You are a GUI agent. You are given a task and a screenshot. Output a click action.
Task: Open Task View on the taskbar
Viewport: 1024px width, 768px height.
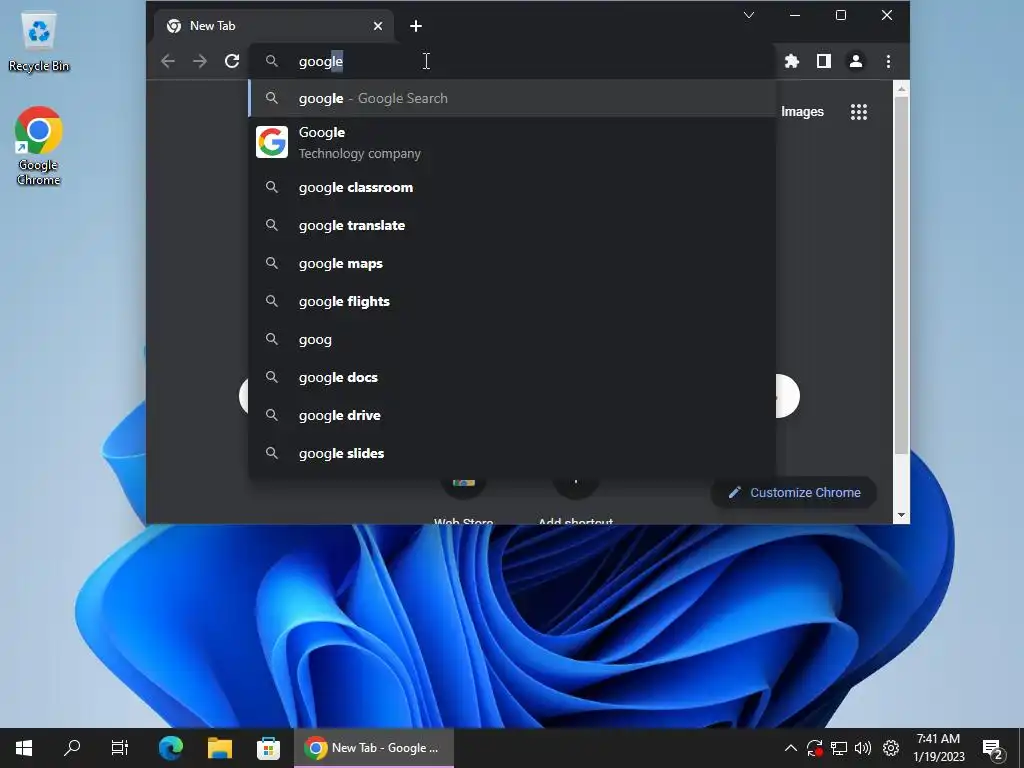(120, 748)
